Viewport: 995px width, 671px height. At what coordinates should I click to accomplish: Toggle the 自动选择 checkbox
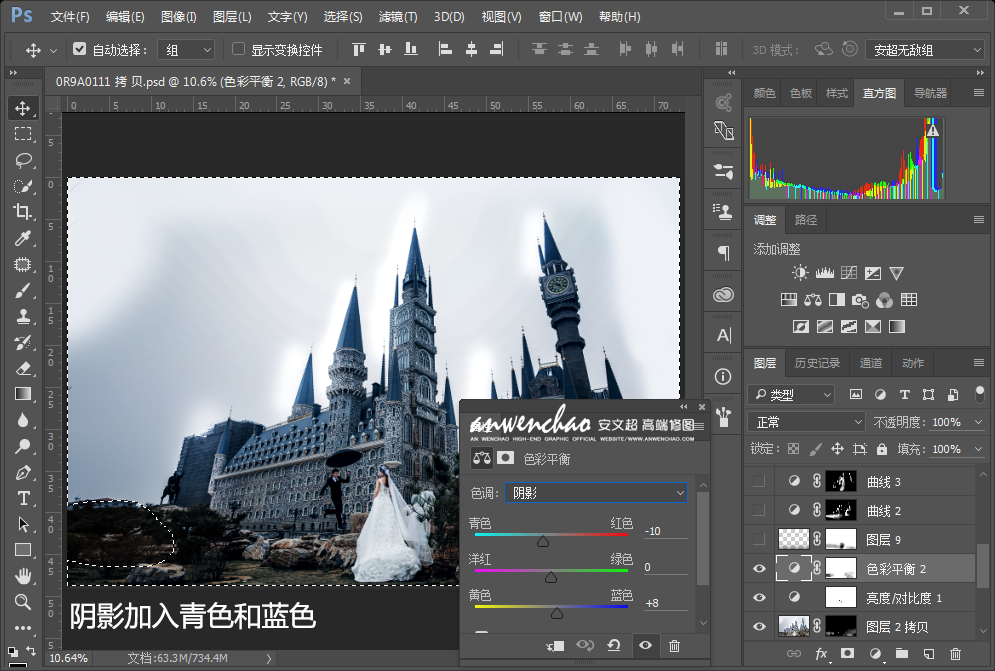point(79,49)
